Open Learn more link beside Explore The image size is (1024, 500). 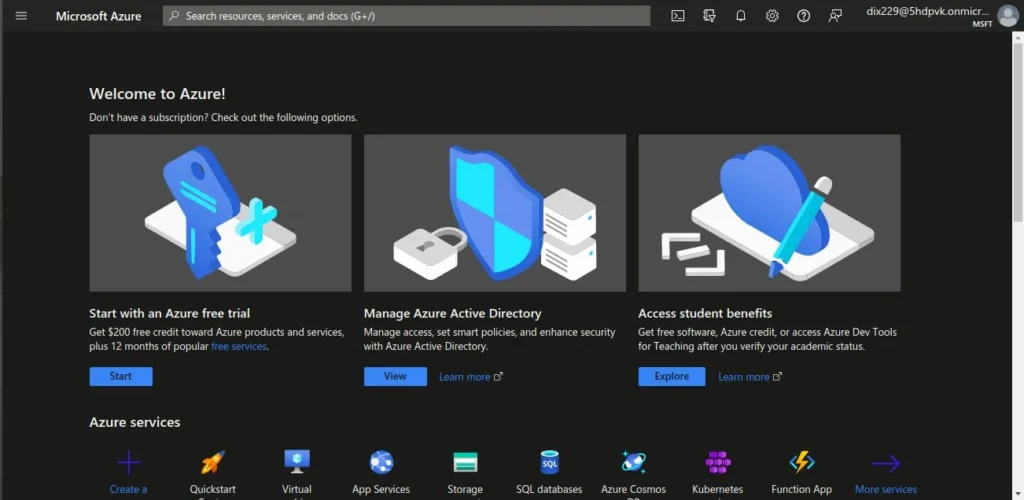coord(750,377)
